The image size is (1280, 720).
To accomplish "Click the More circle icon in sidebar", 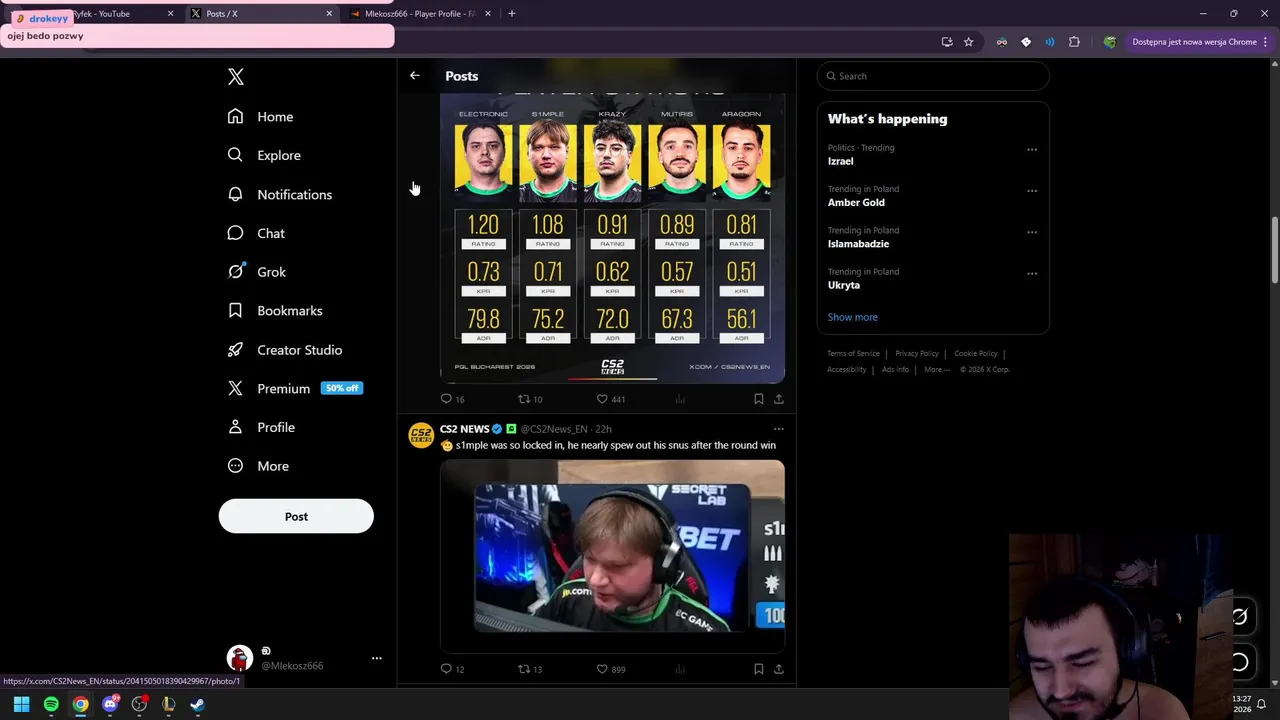I will pos(235,466).
